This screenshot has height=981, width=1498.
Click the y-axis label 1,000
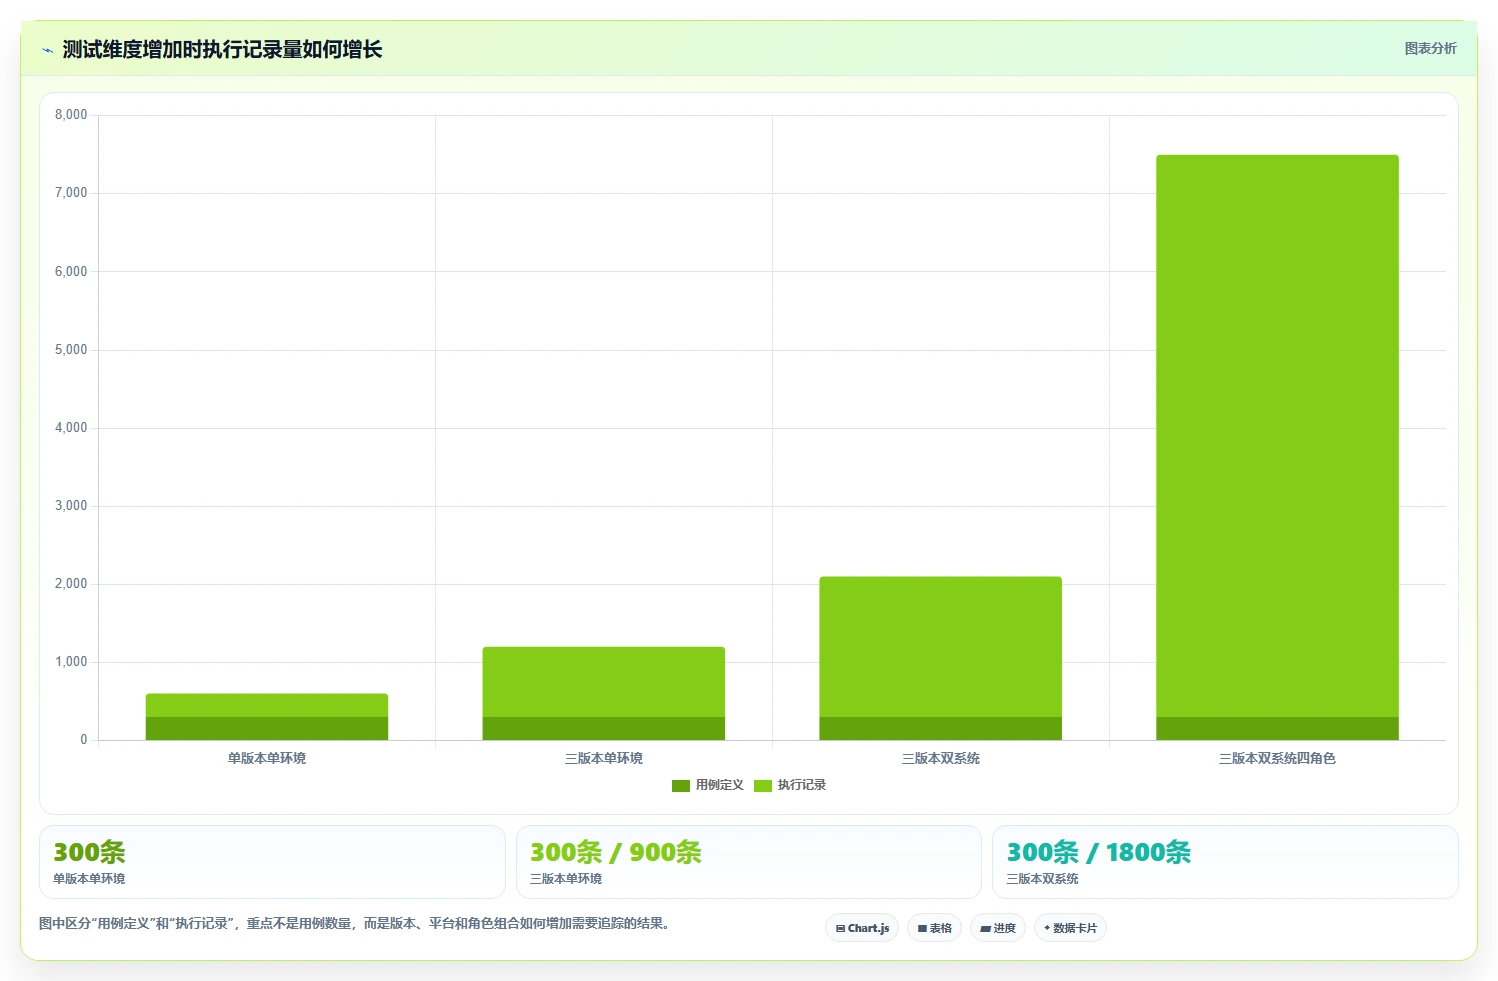click(x=71, y=662)
